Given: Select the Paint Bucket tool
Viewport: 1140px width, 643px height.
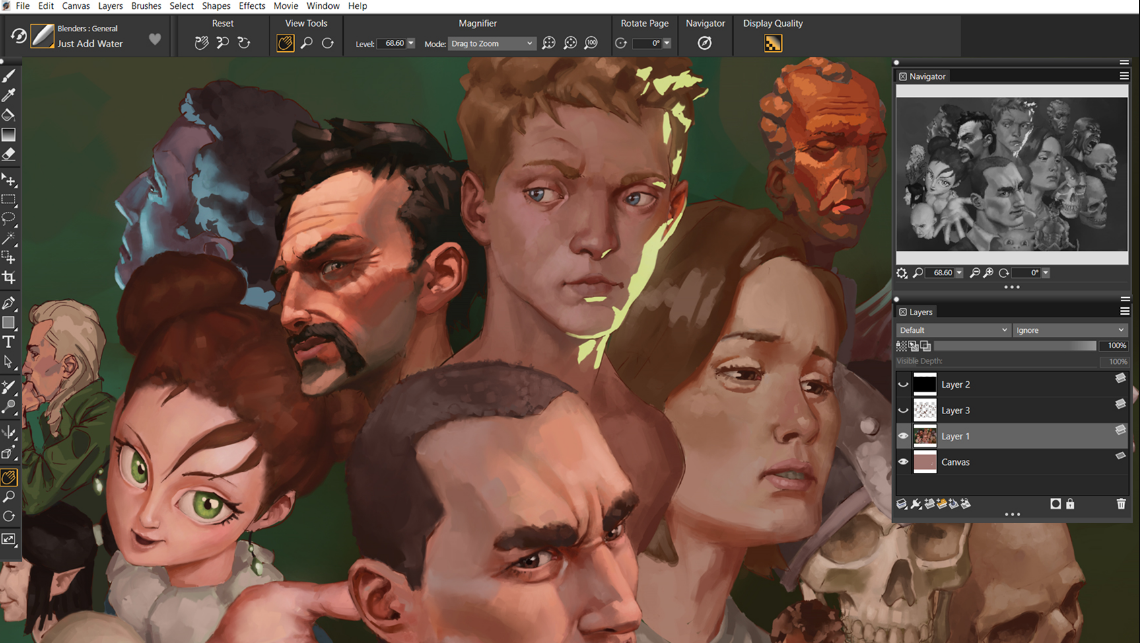Looking at the screenshot, I should pyautogui.click(x=9, y=115).
